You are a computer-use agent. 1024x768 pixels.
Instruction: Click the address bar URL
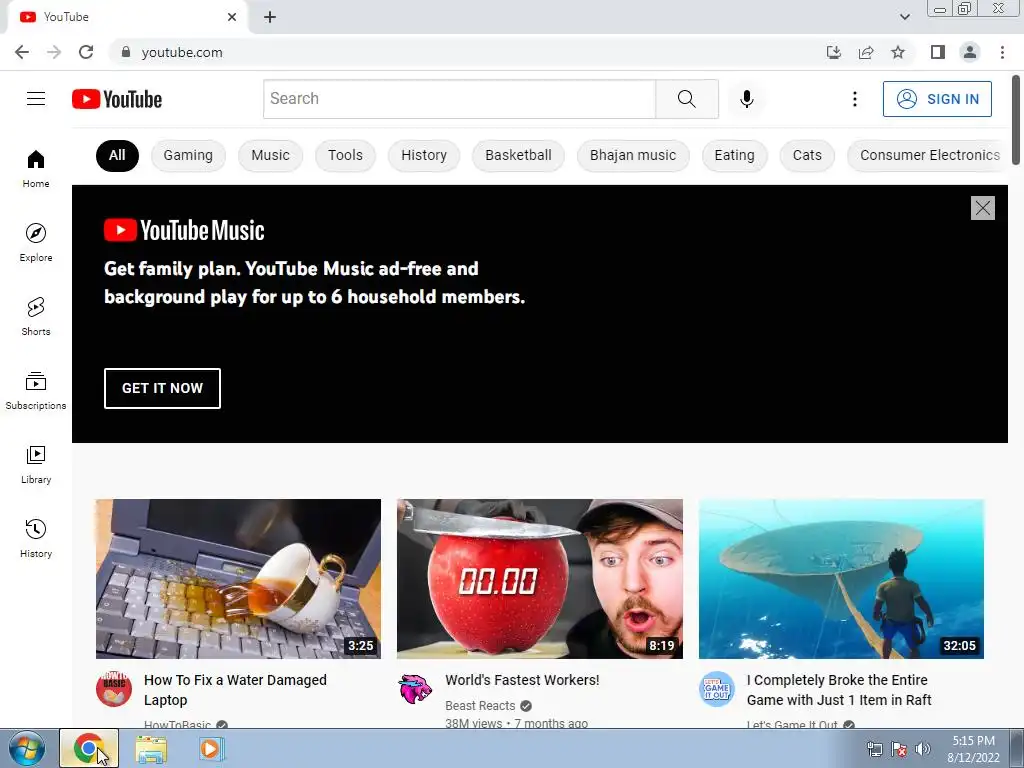point(182,52)
